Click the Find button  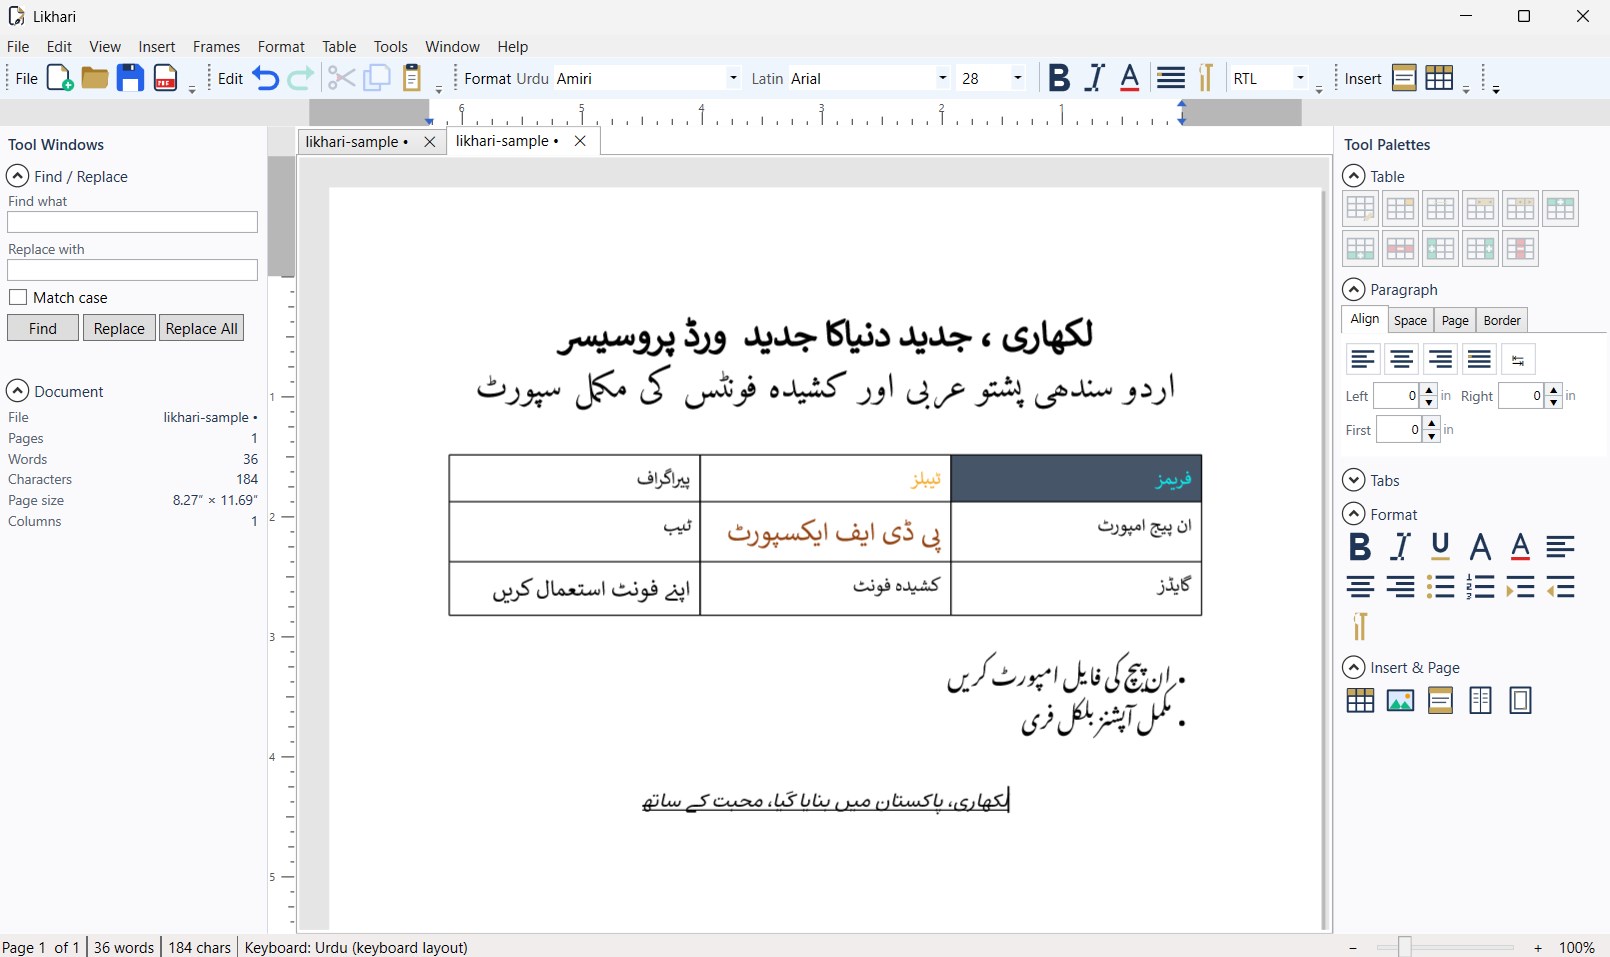tap(43, 328)
